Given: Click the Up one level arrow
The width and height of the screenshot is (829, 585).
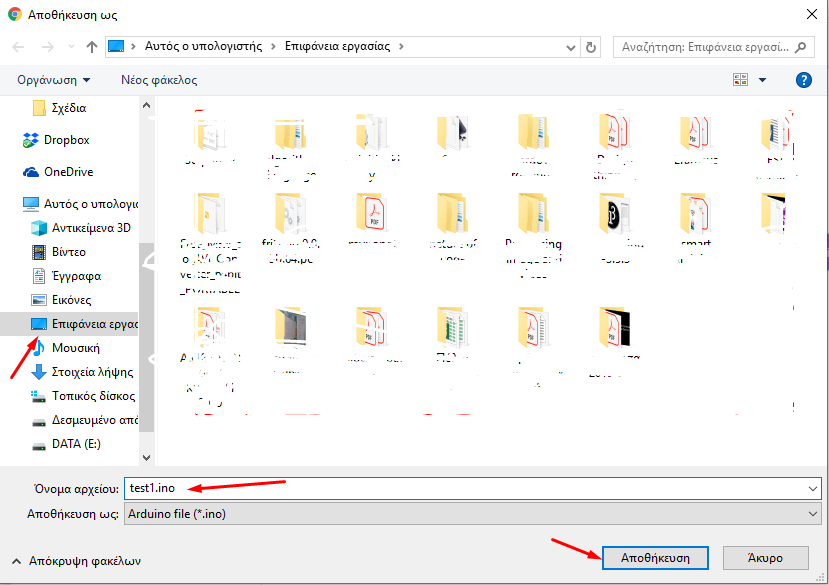Looking at the screenshot, I should (x=92, y=47).
